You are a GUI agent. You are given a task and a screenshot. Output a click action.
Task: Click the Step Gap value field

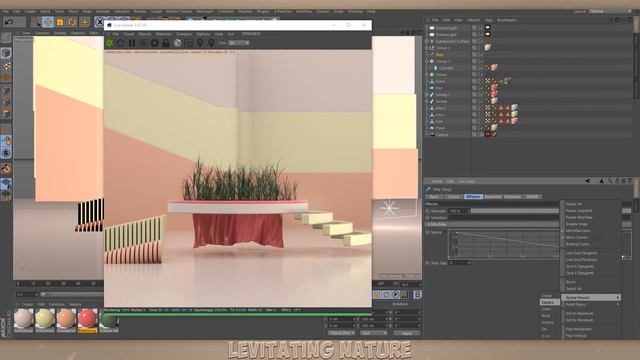pos(458,263)
